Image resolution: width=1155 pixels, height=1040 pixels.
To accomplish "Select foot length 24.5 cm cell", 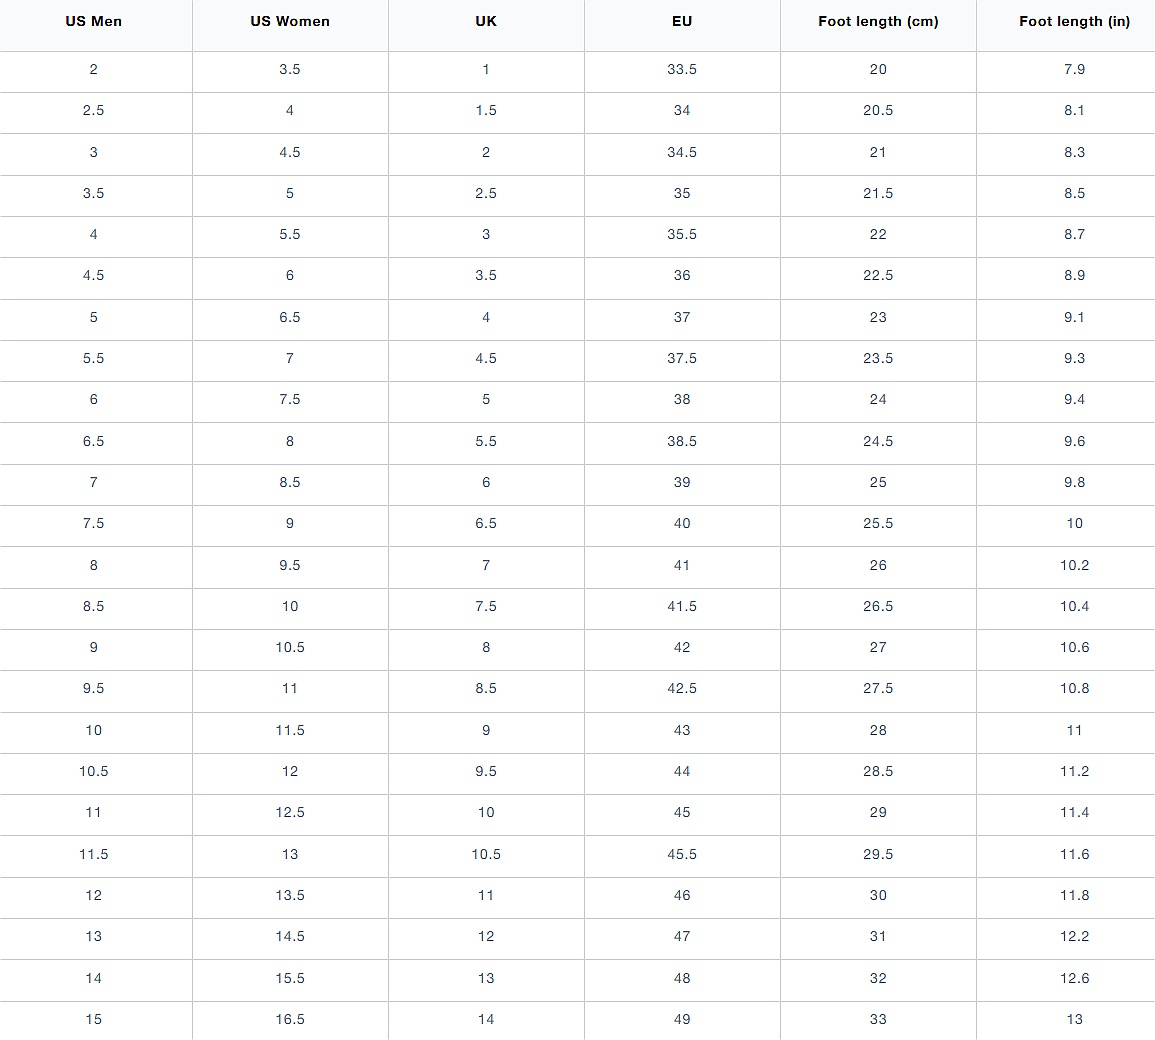I will (878, 441).
